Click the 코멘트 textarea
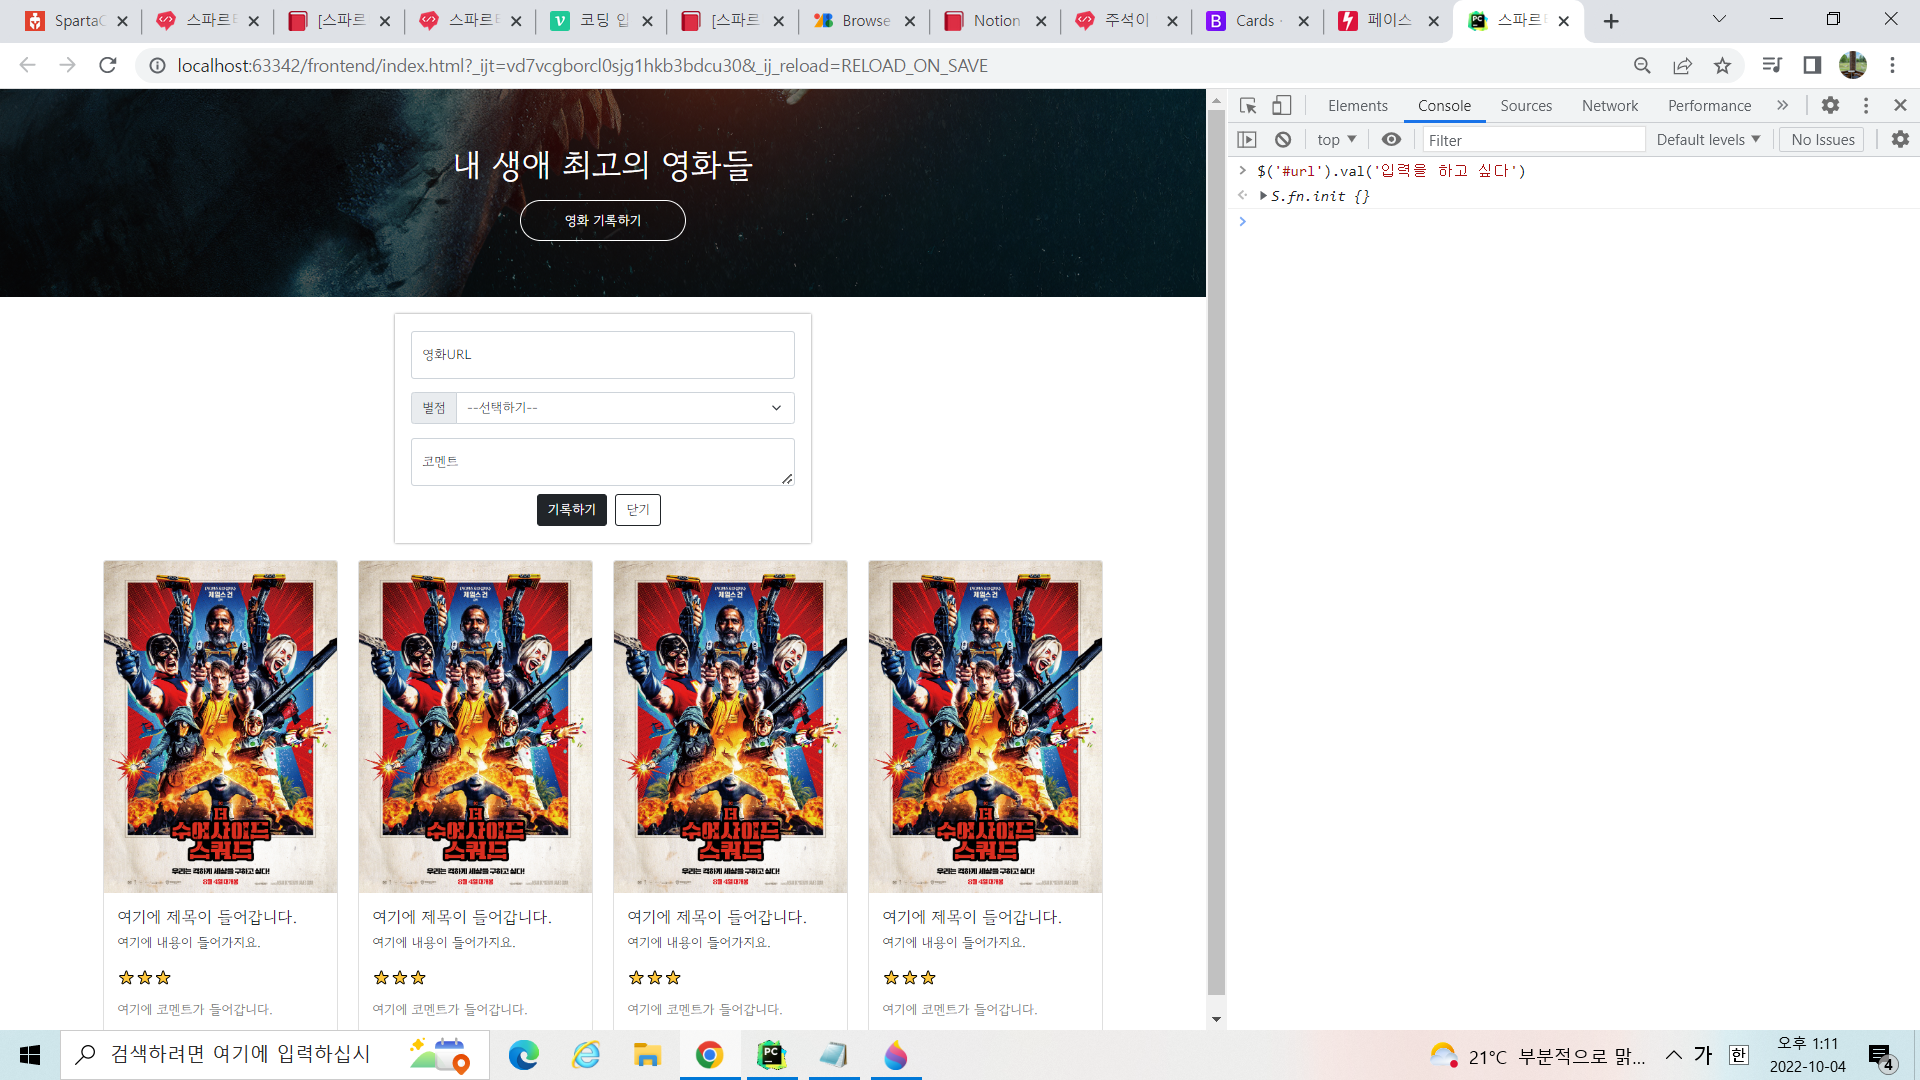 (x=603, y=462)
